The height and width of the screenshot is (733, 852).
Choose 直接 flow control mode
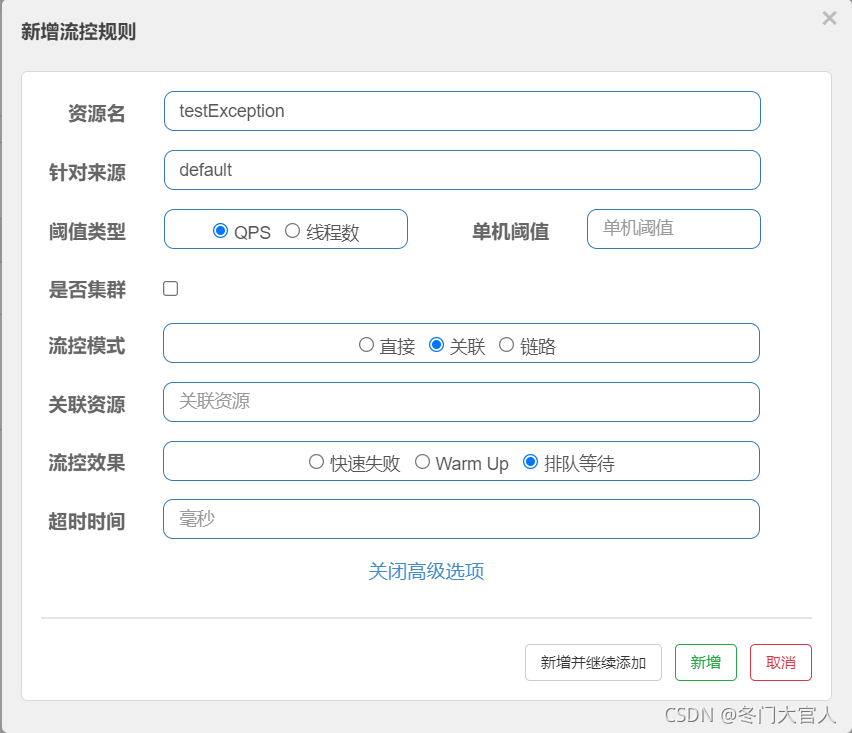tap(367, 343)
